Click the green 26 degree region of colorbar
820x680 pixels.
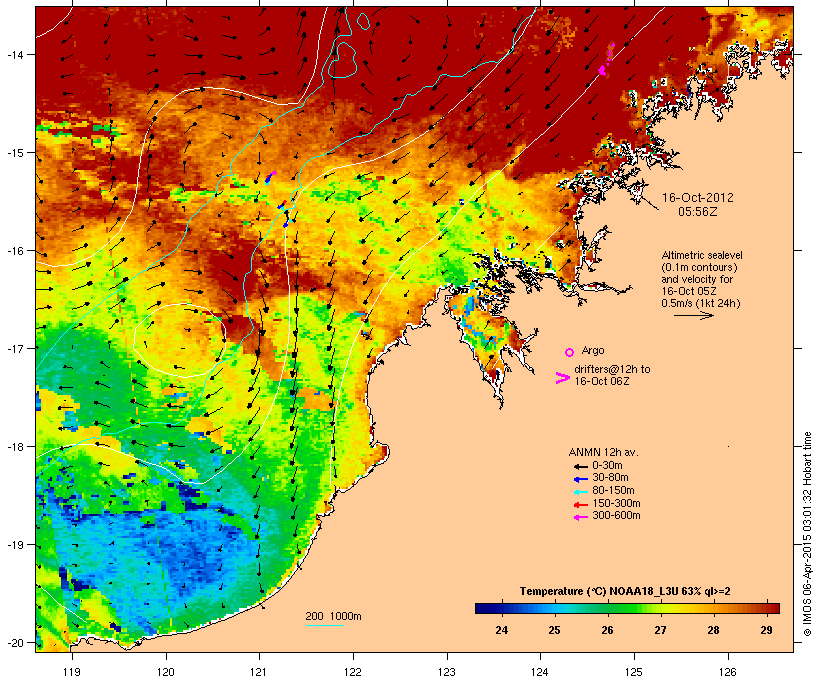(607, 608)
